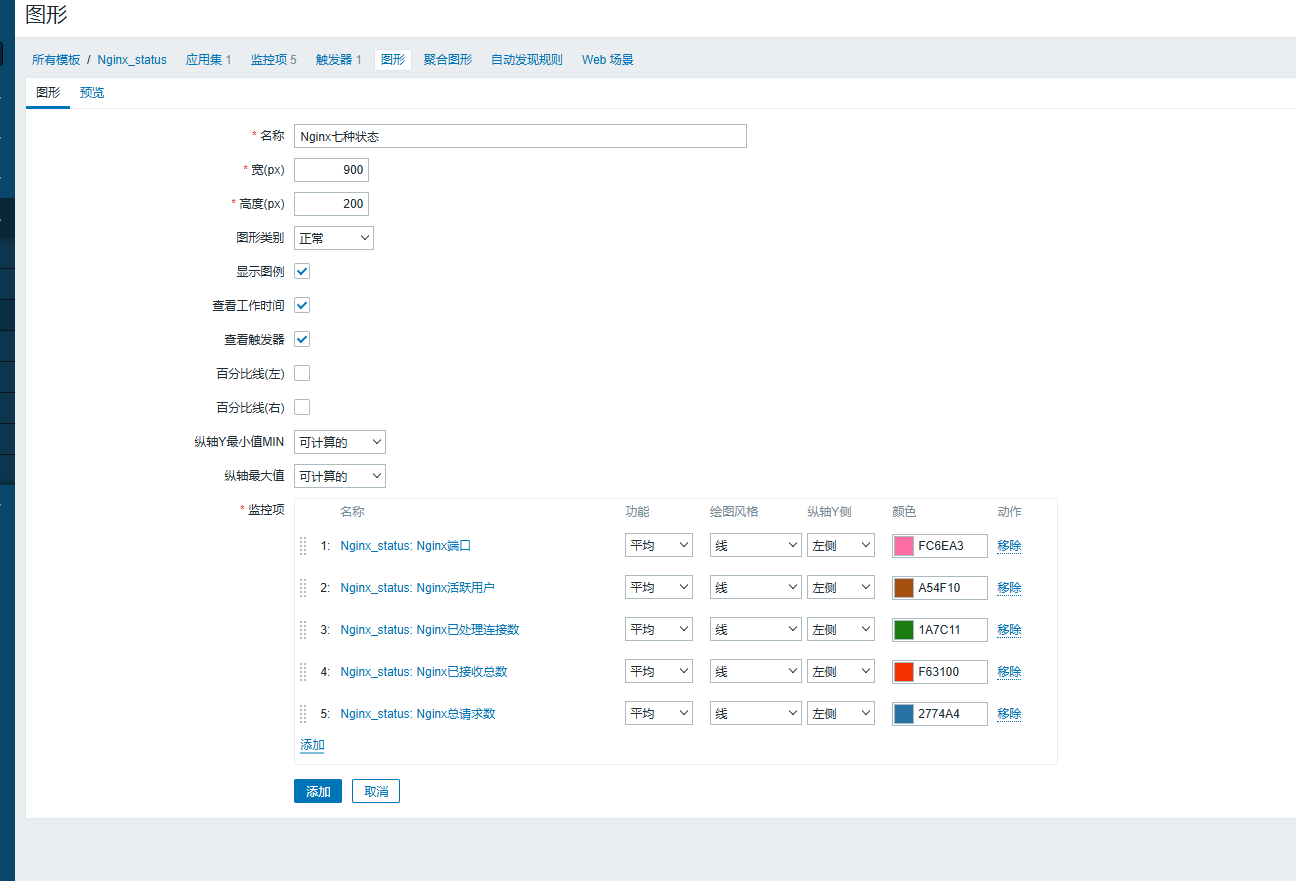Viewport: 1296px width, 881px height.
Task: Open the Nginx_status: Nginx活跃用户 item link
Action: 417,588
